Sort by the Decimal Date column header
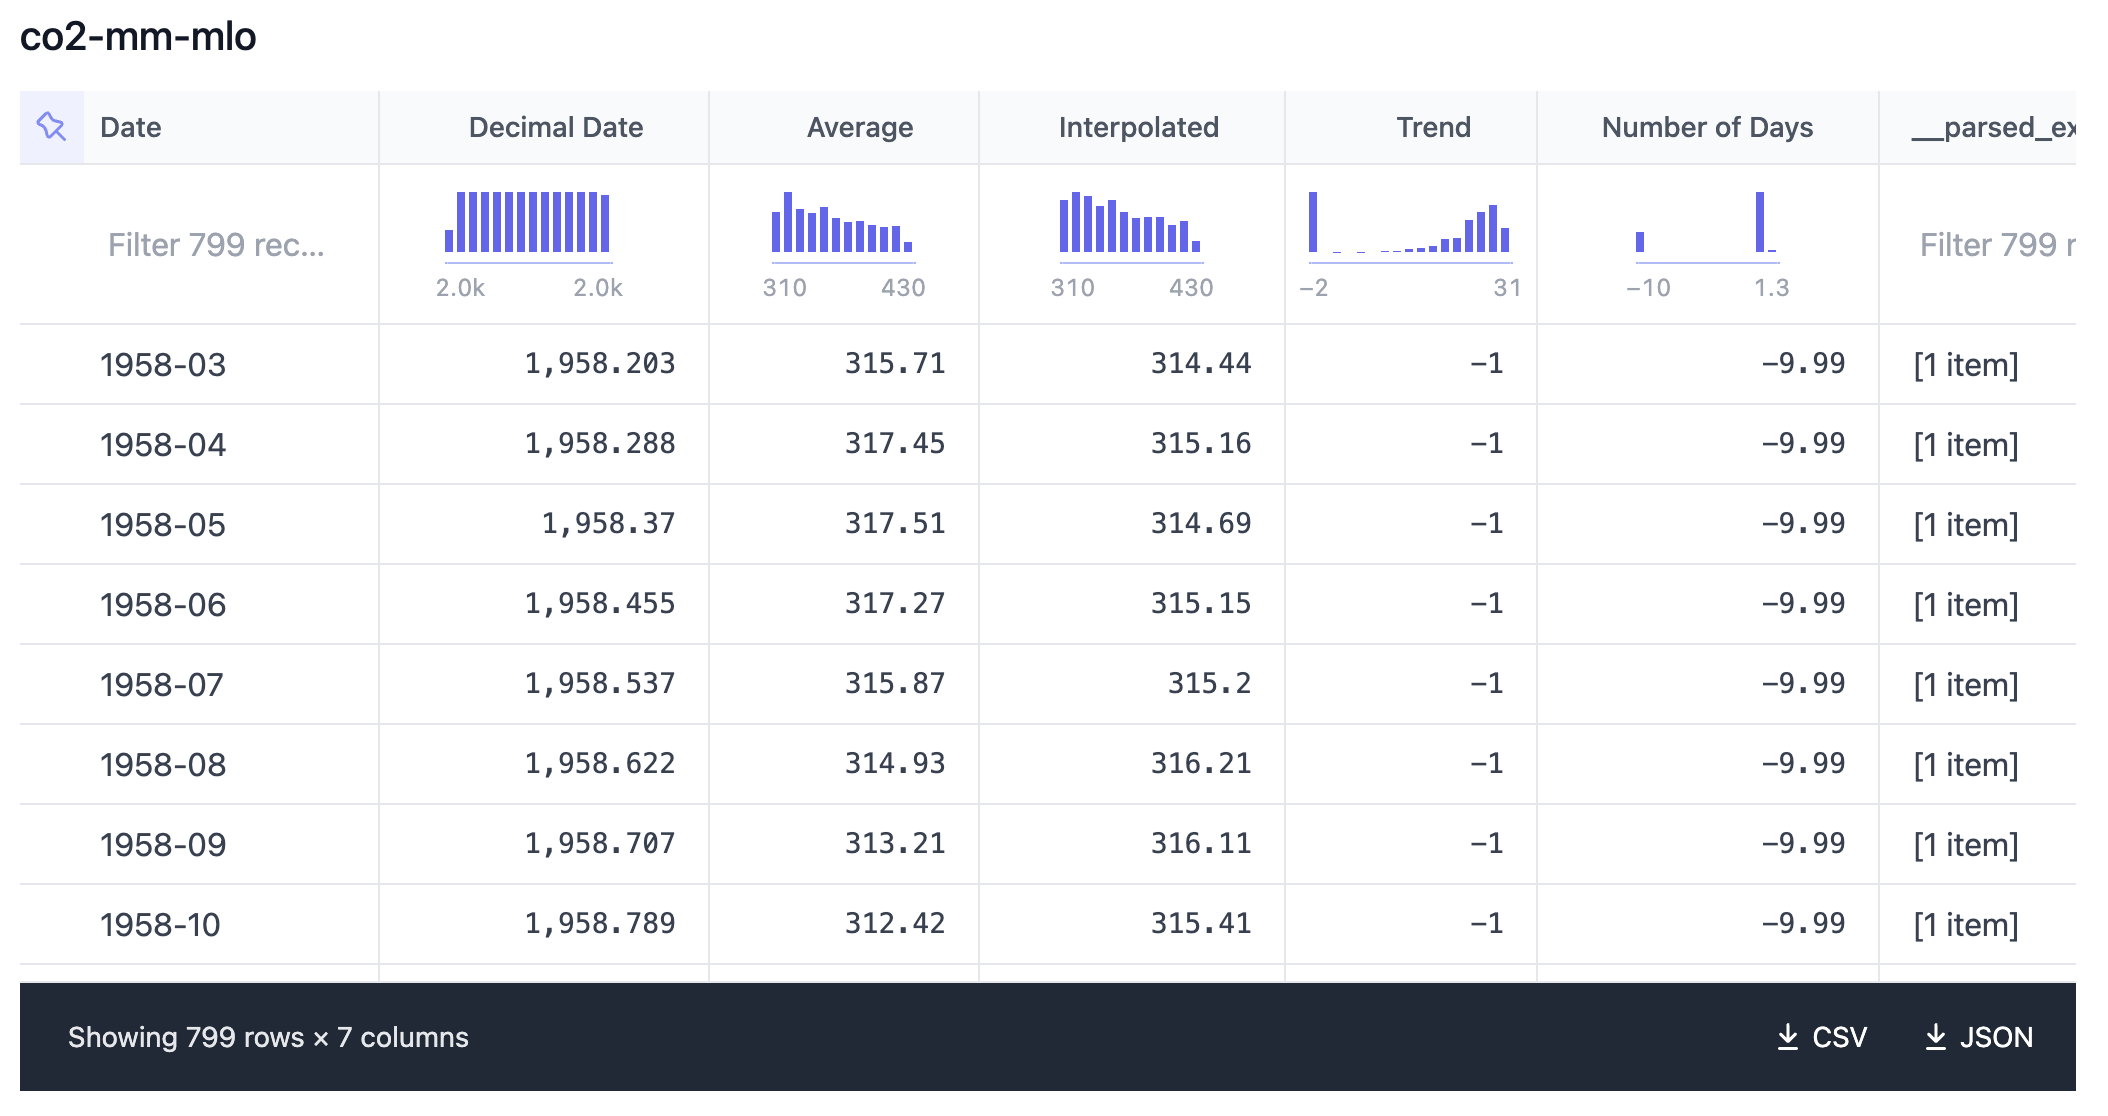The height and width of the screenshot is (1116, 2108). [556, 127]
